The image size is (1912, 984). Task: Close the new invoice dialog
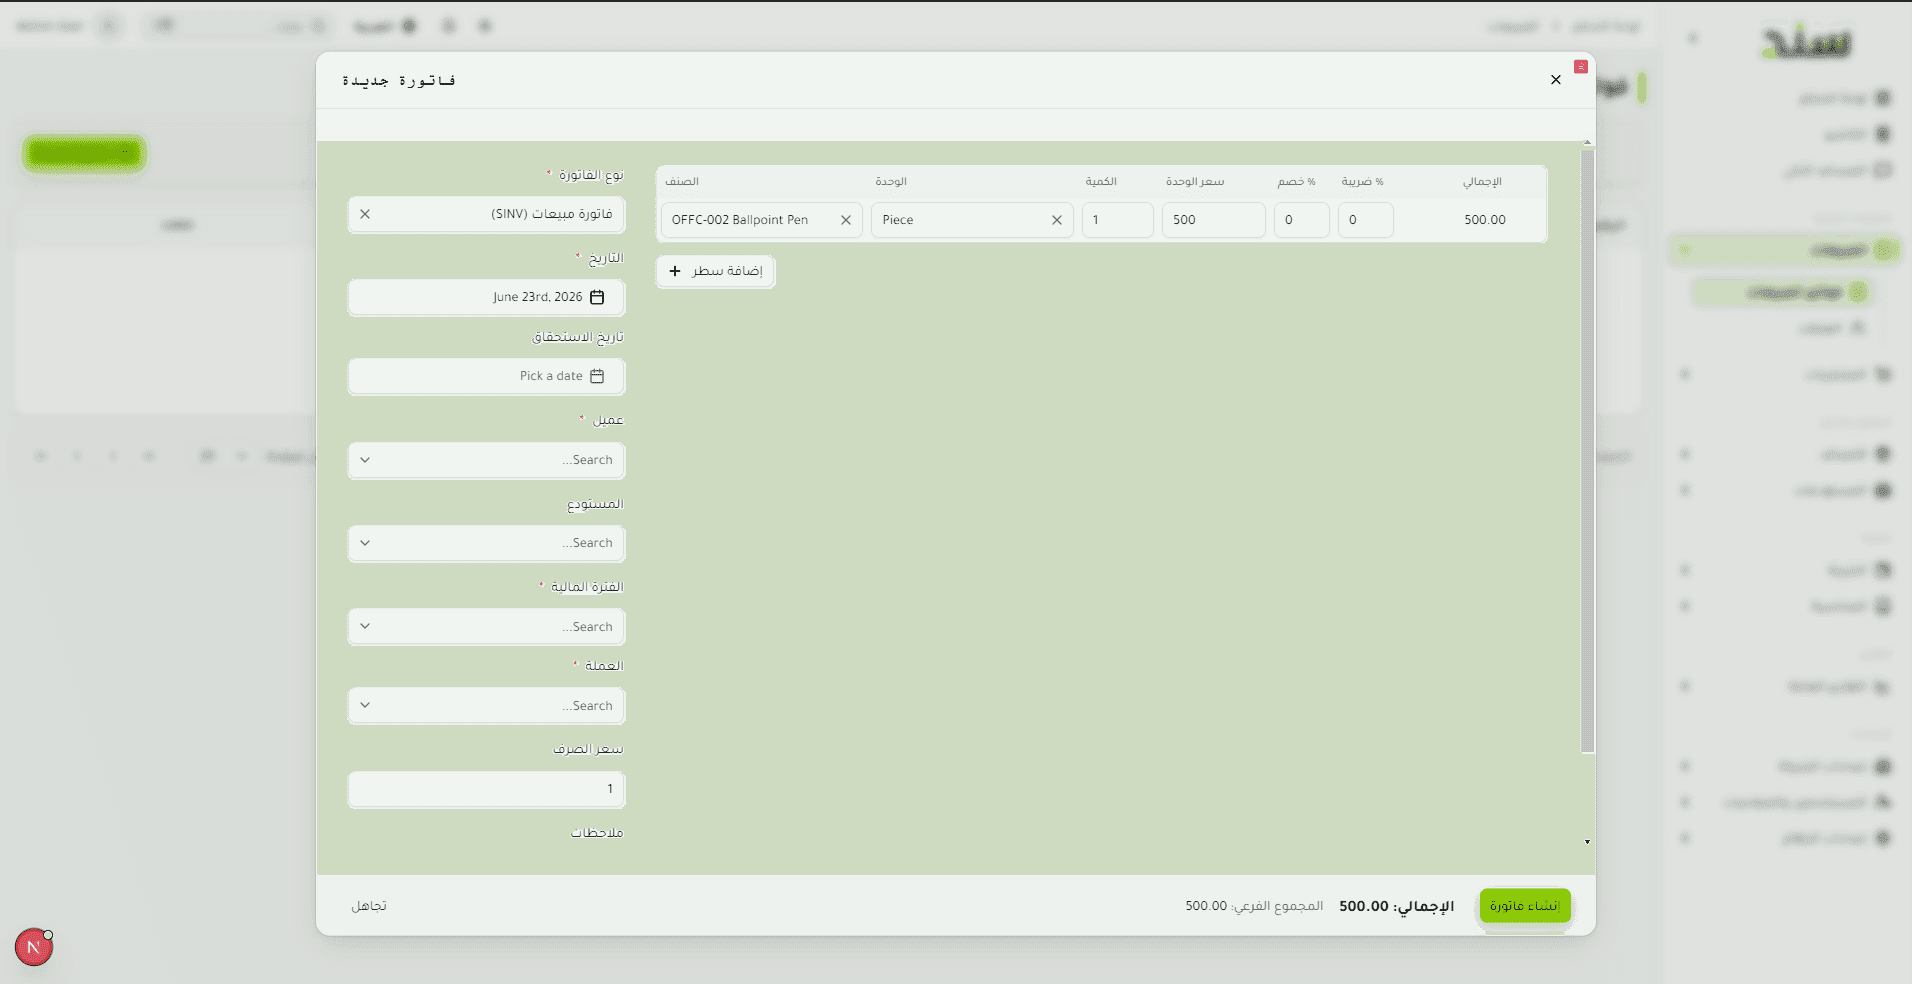(x=1555, y=80)
